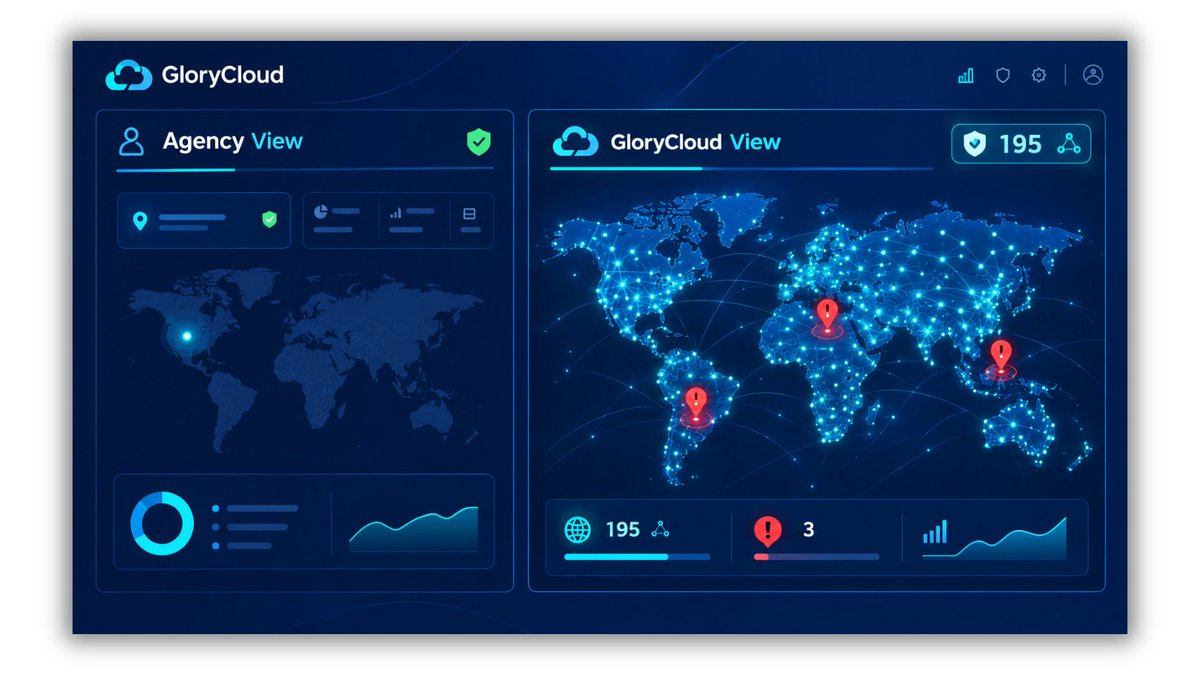The height and width of the screenshot is (675, 1200).
Task: Click the red progress bar under alerts
Action: (x=816, y=557)
